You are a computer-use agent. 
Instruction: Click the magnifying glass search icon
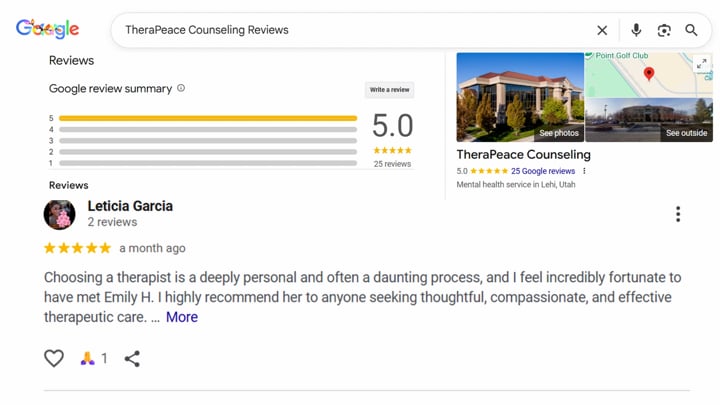(x=691, y=30)
